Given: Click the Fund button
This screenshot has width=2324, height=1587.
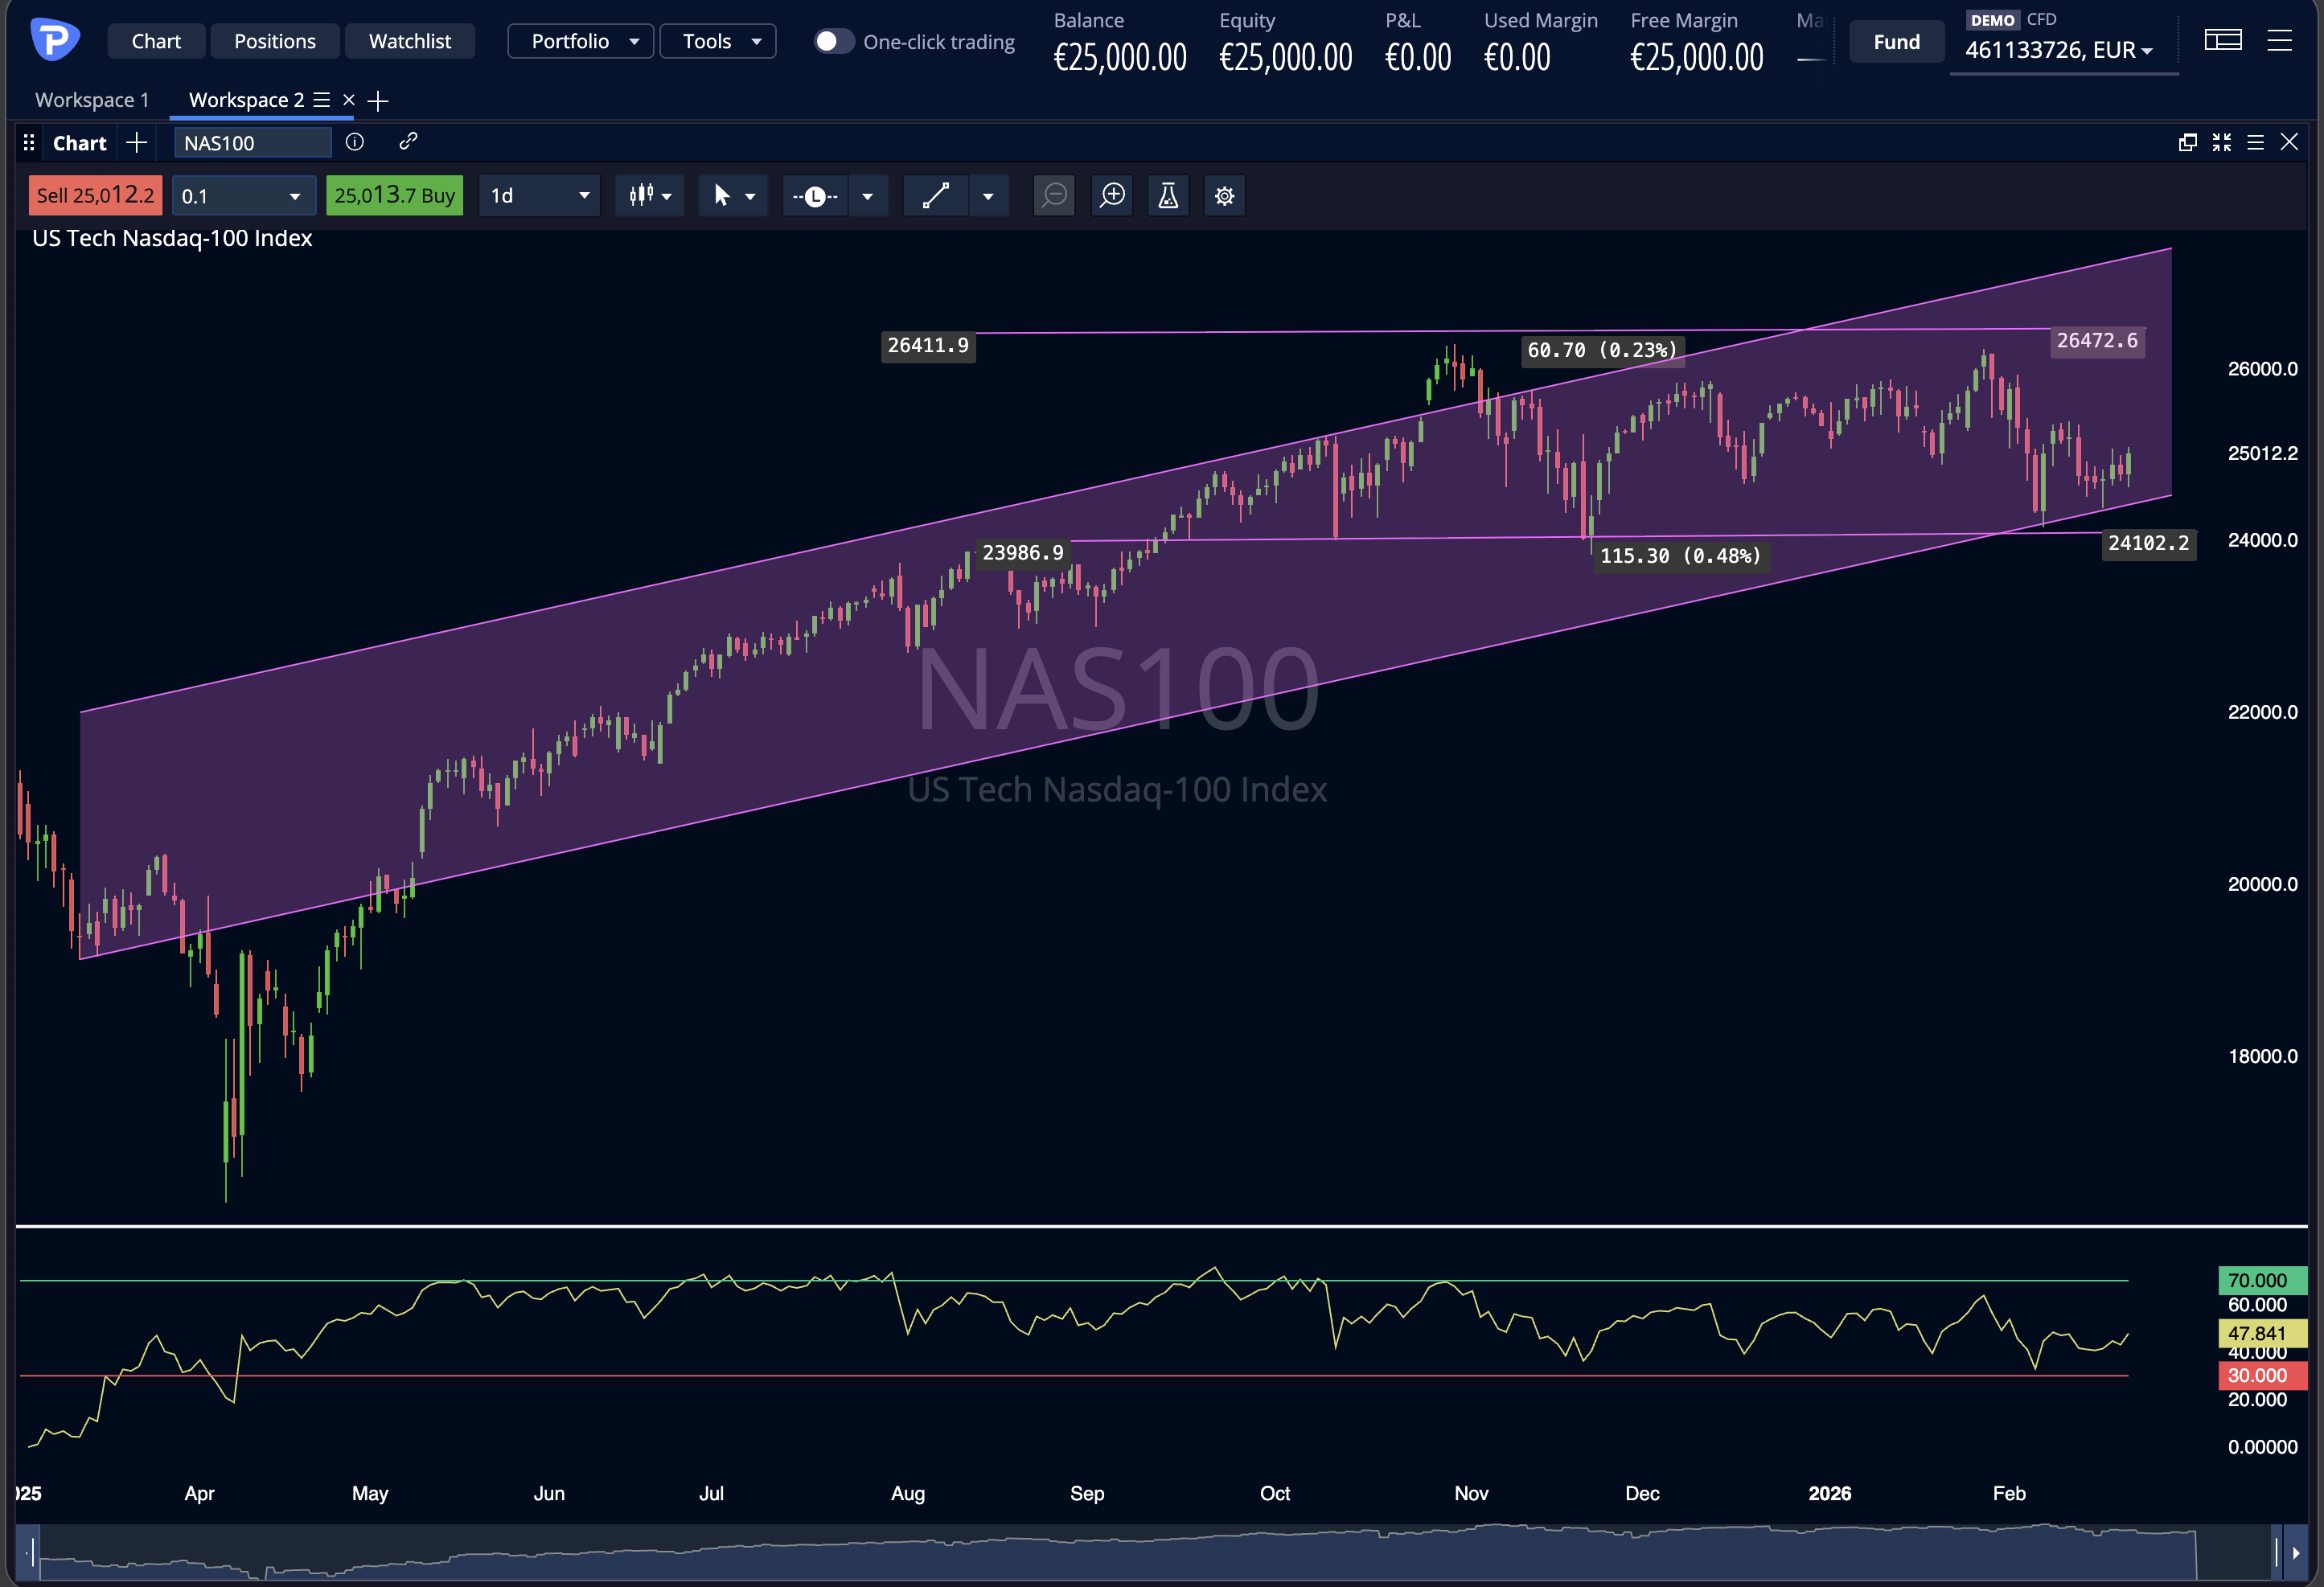Looking at the screenshot, I should pyautogui.click(x=1896, y=41).
